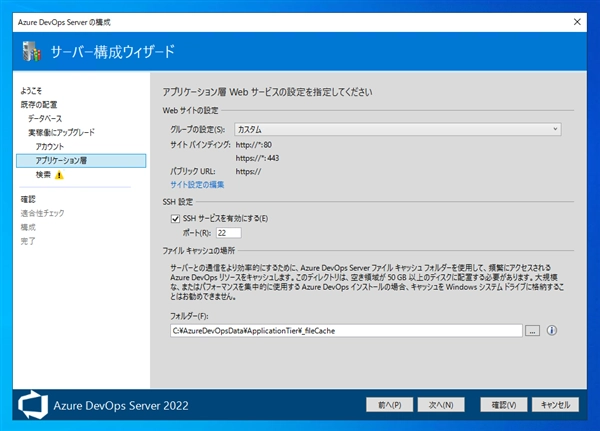Select the アプリケーション層 step
The image size is (600, 431).
click(81, 161)
